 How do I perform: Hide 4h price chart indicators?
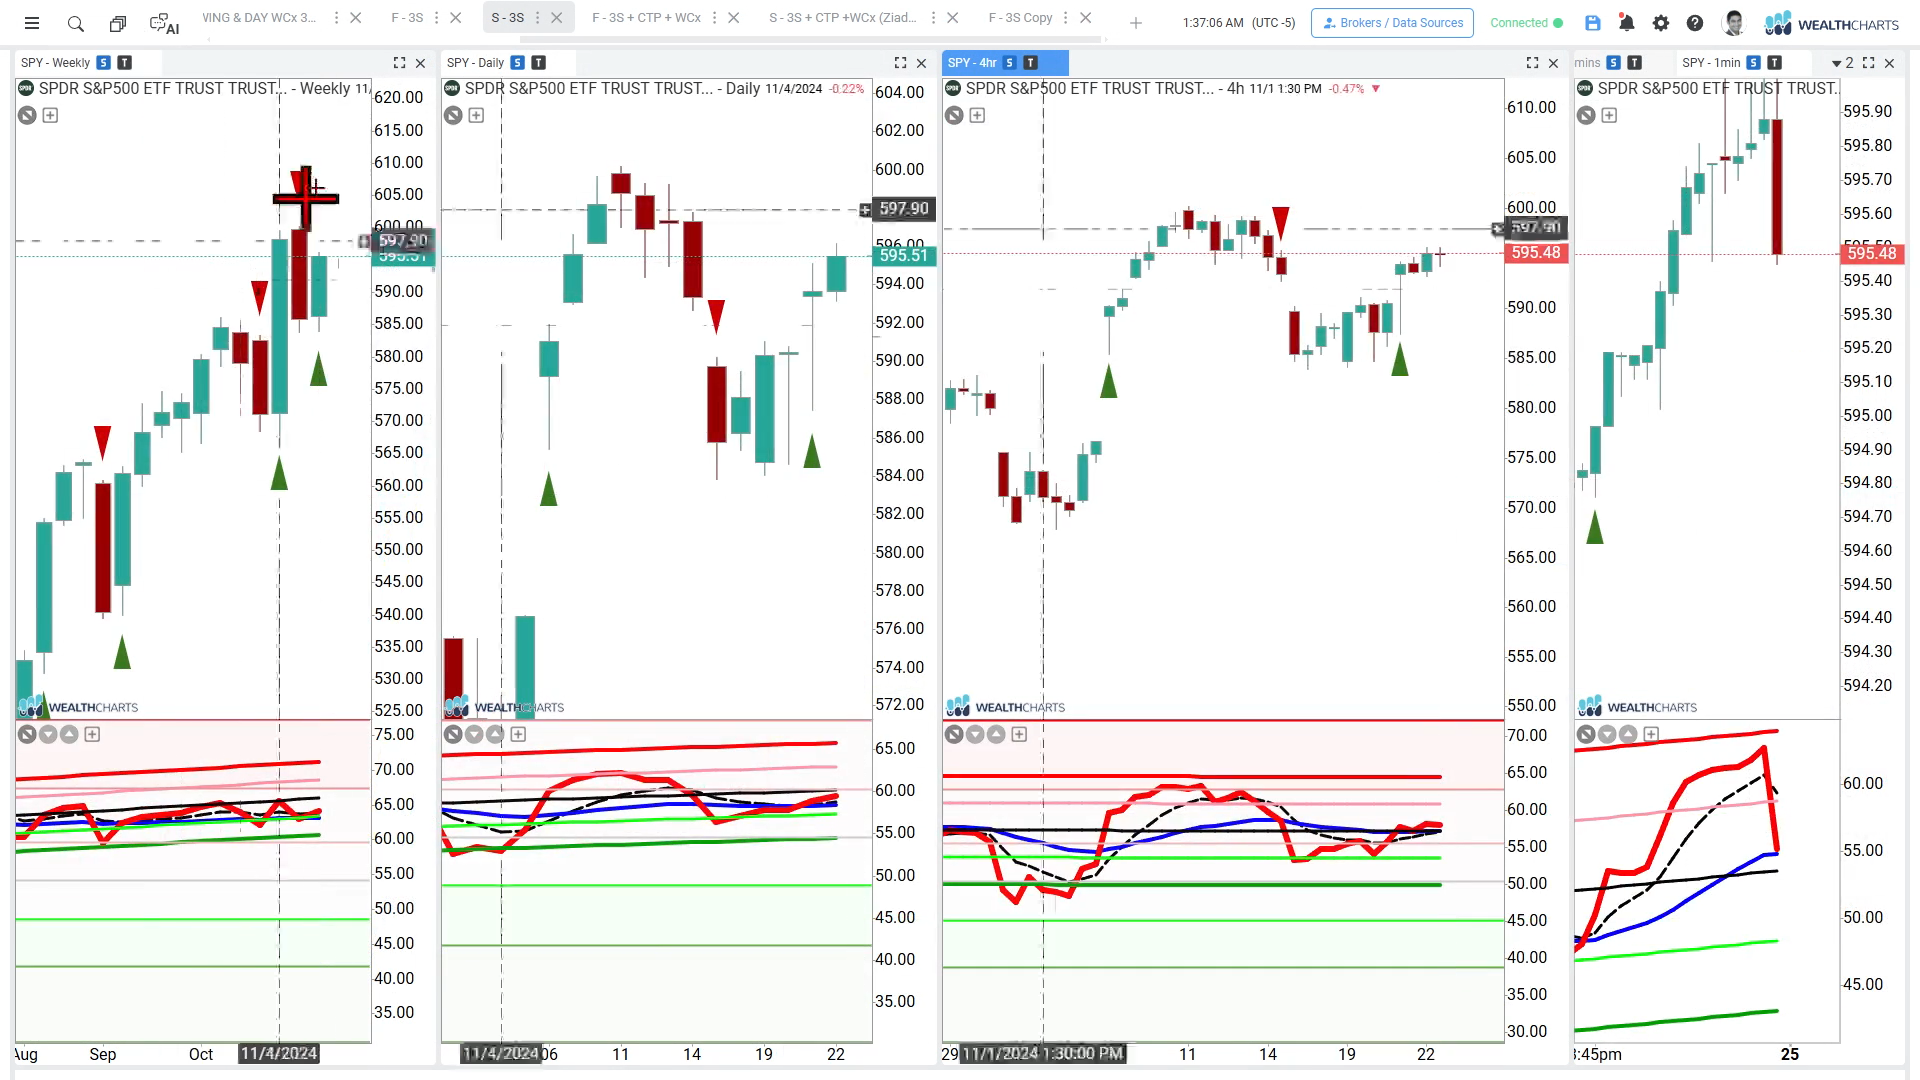[954, 116]
